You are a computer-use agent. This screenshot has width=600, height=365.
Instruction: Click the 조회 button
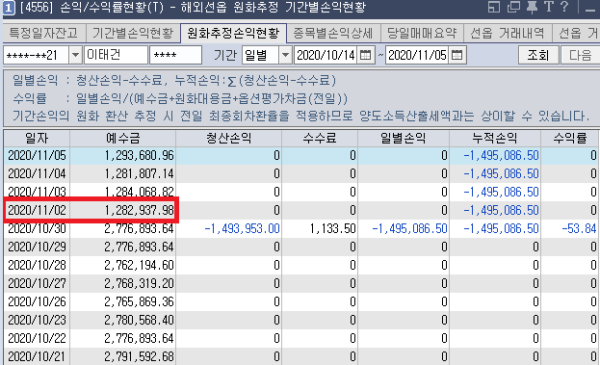coord(538,55)
